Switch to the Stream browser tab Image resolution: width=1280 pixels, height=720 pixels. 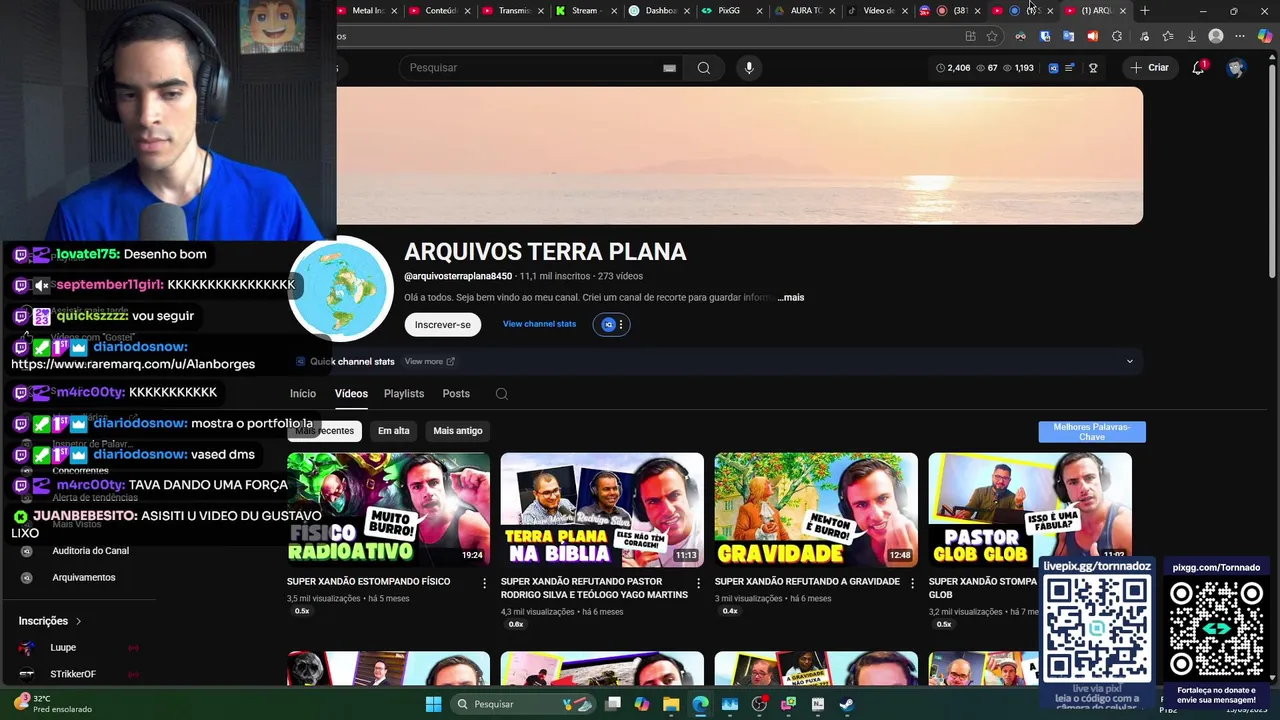pos(584,11)
